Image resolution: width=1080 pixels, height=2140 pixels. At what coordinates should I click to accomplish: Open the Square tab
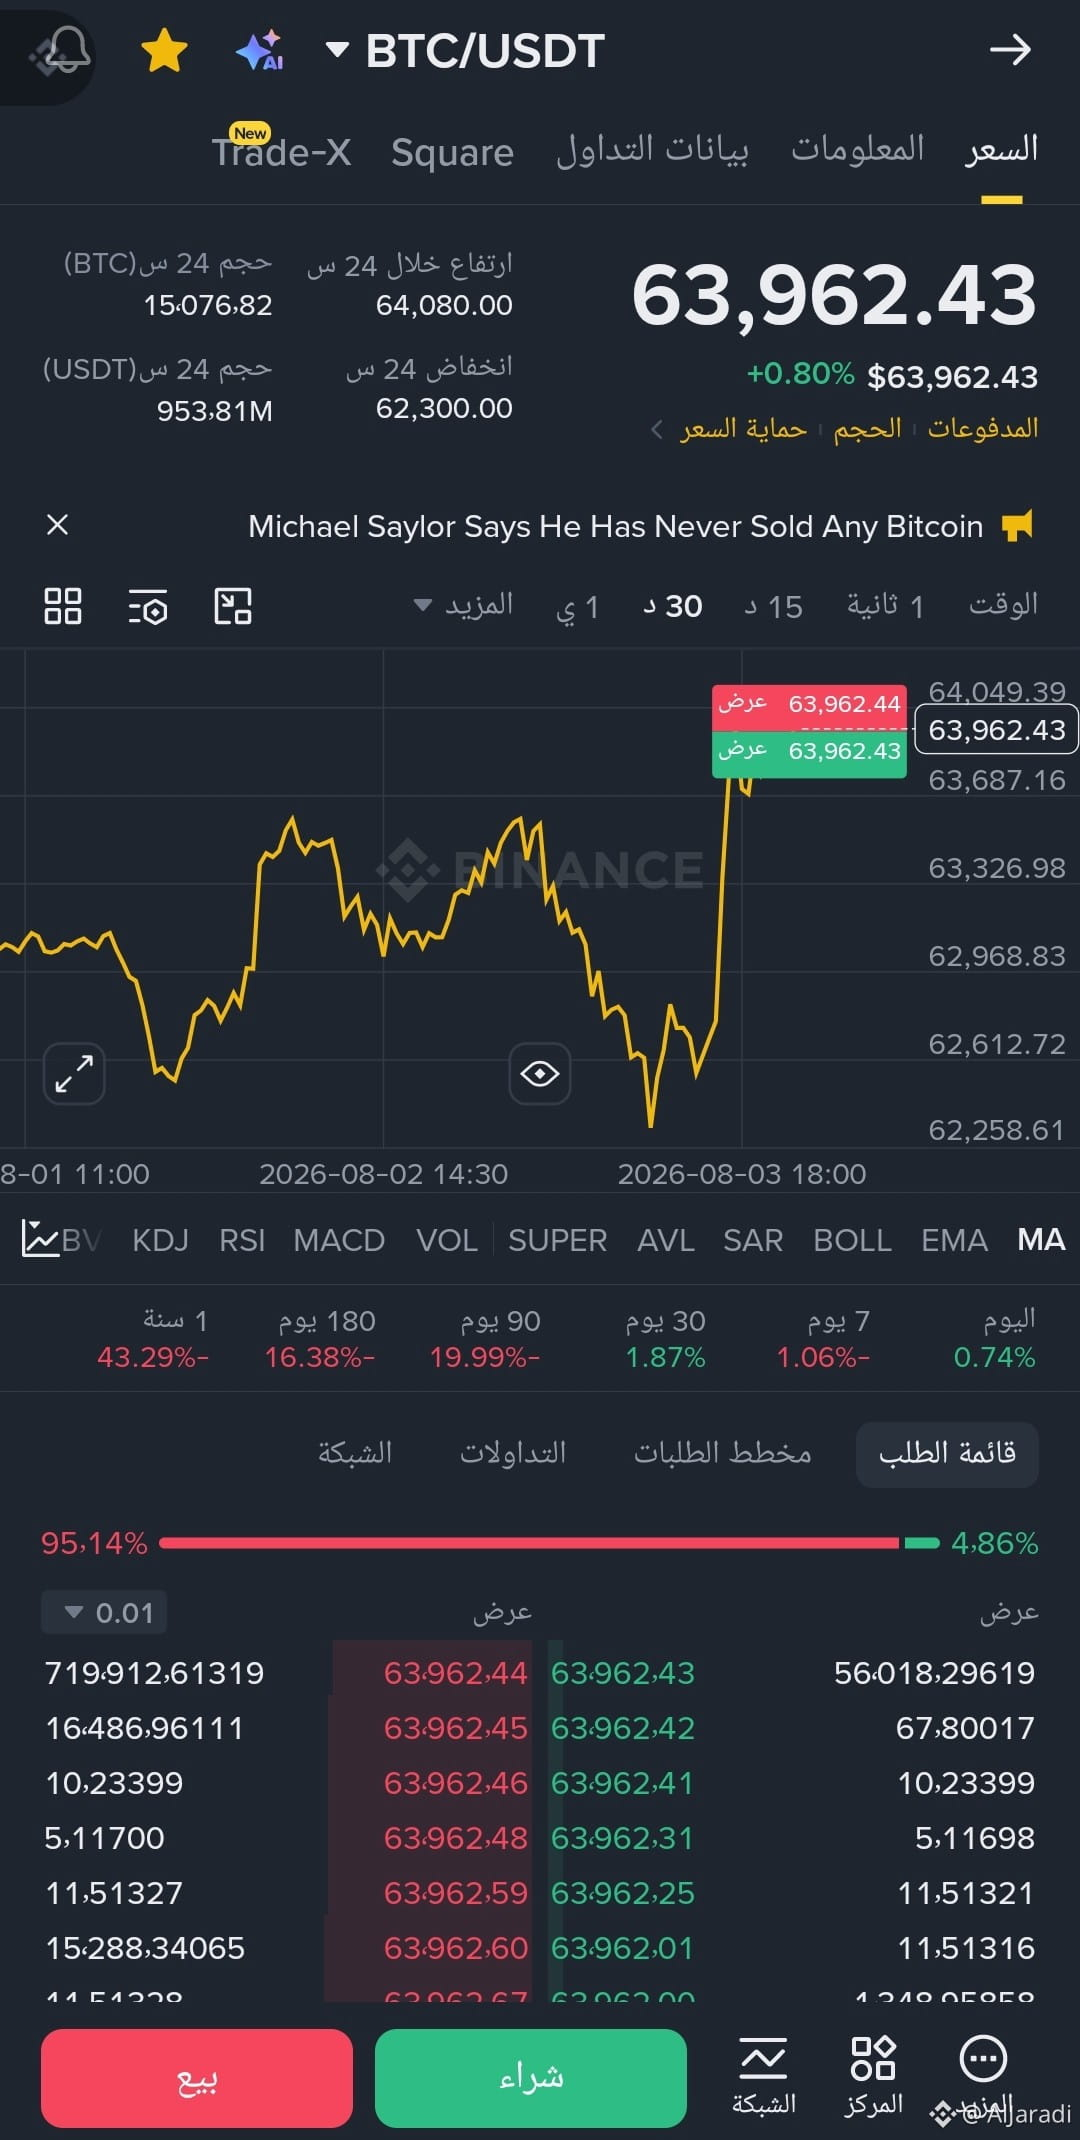(452, 152)
